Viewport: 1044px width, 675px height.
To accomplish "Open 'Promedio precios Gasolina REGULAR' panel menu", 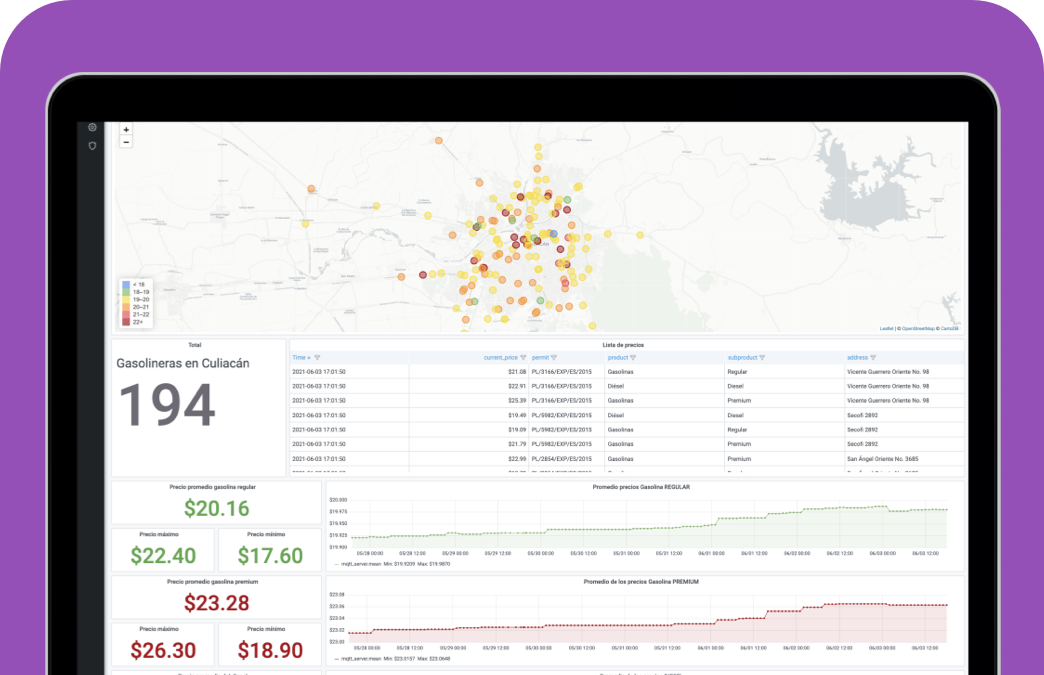I will [641, 487].
